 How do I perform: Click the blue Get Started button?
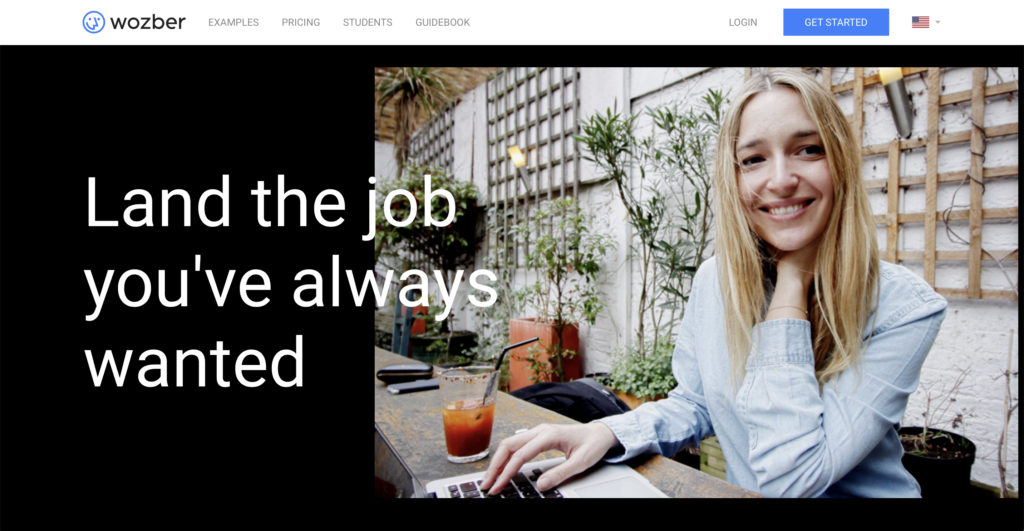[x=835, y=22]
